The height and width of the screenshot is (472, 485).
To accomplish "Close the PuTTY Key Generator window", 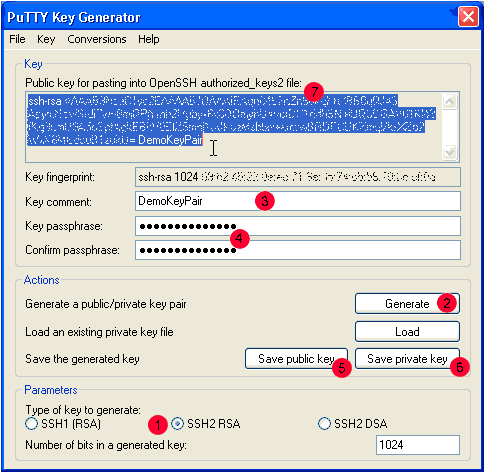I will tap(469, 16).
